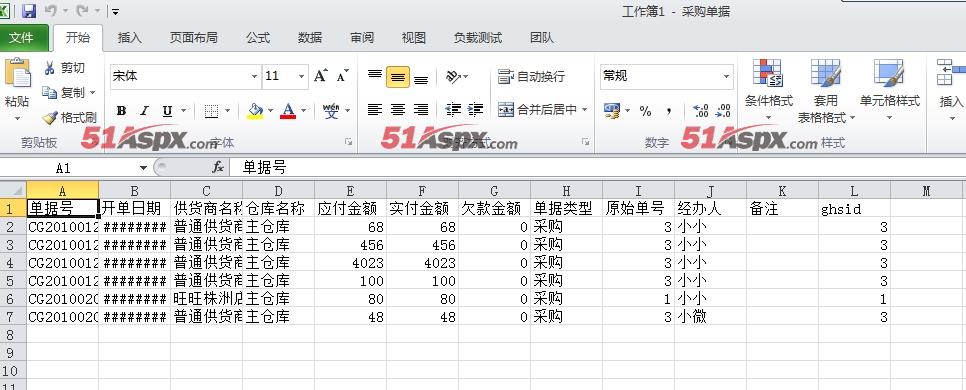Screen dimensions: 966x390
Task: Click Merge and Center (合并后居中)
Action: point(537,110)
